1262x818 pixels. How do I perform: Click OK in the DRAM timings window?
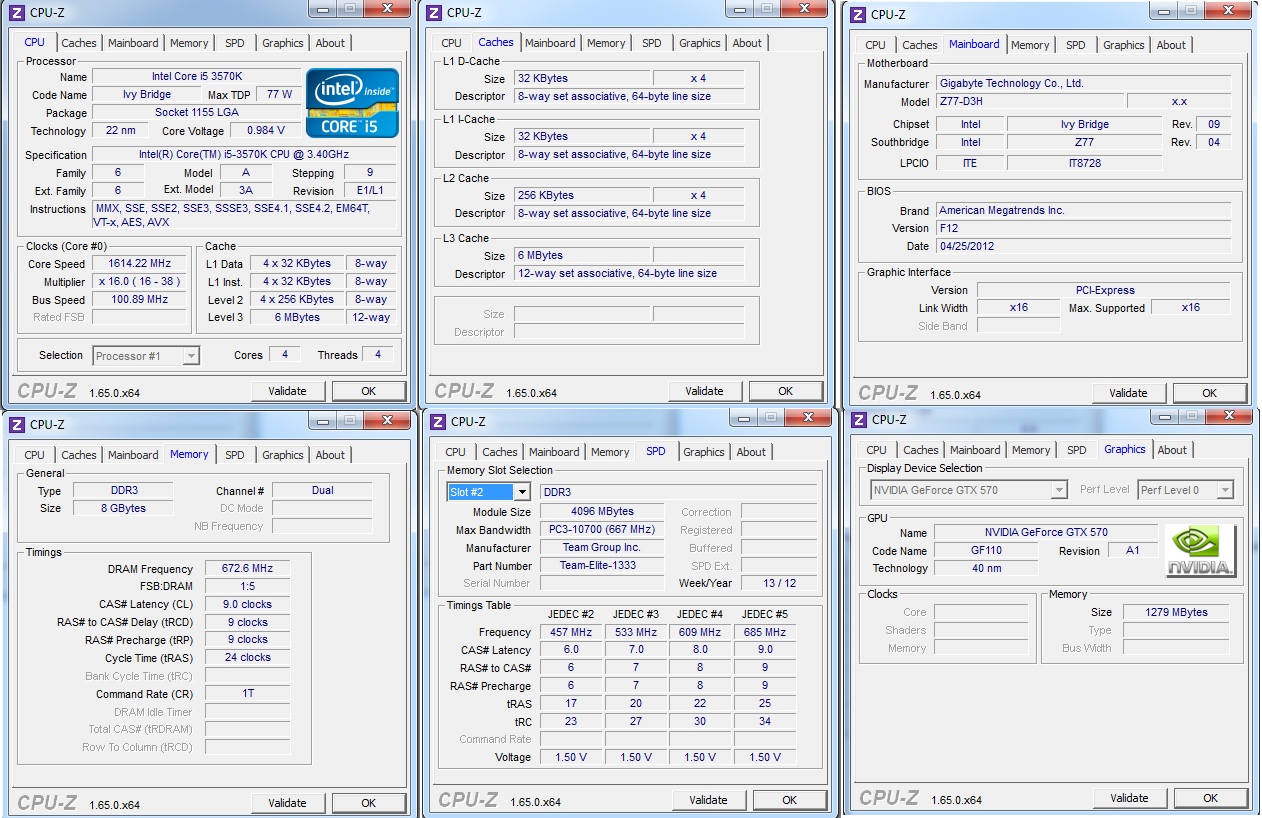pos(369,803)
